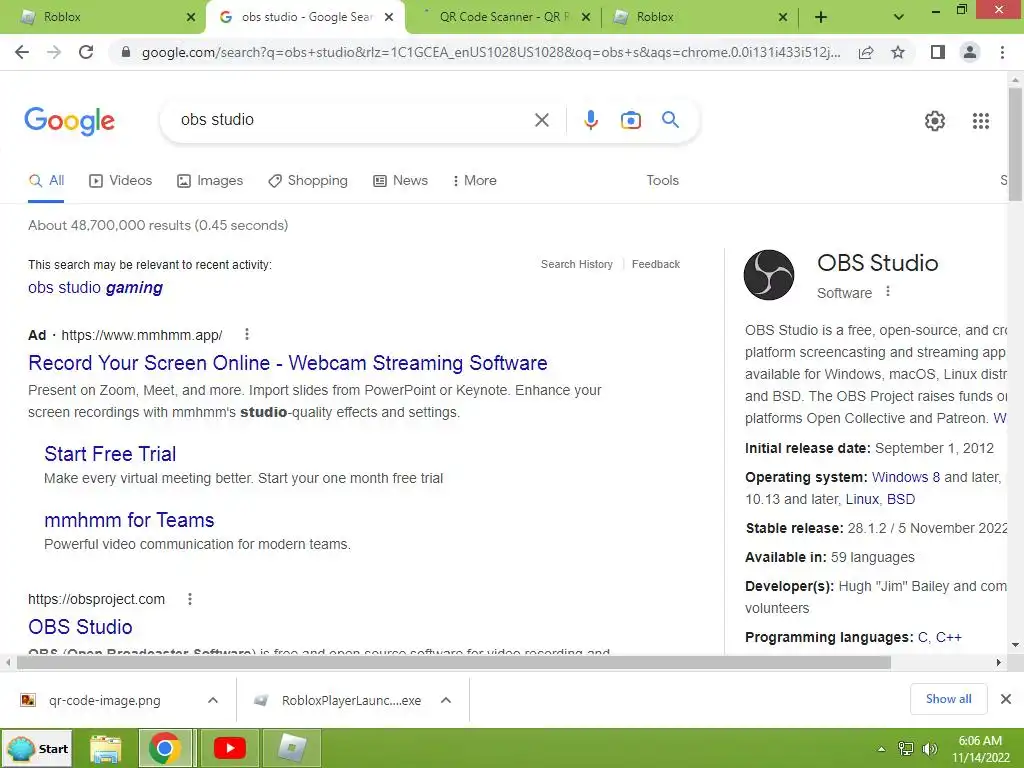Open Google quick settings gear
The height and width of the screenshot is (768, 1024).
(x=935, y=121)
